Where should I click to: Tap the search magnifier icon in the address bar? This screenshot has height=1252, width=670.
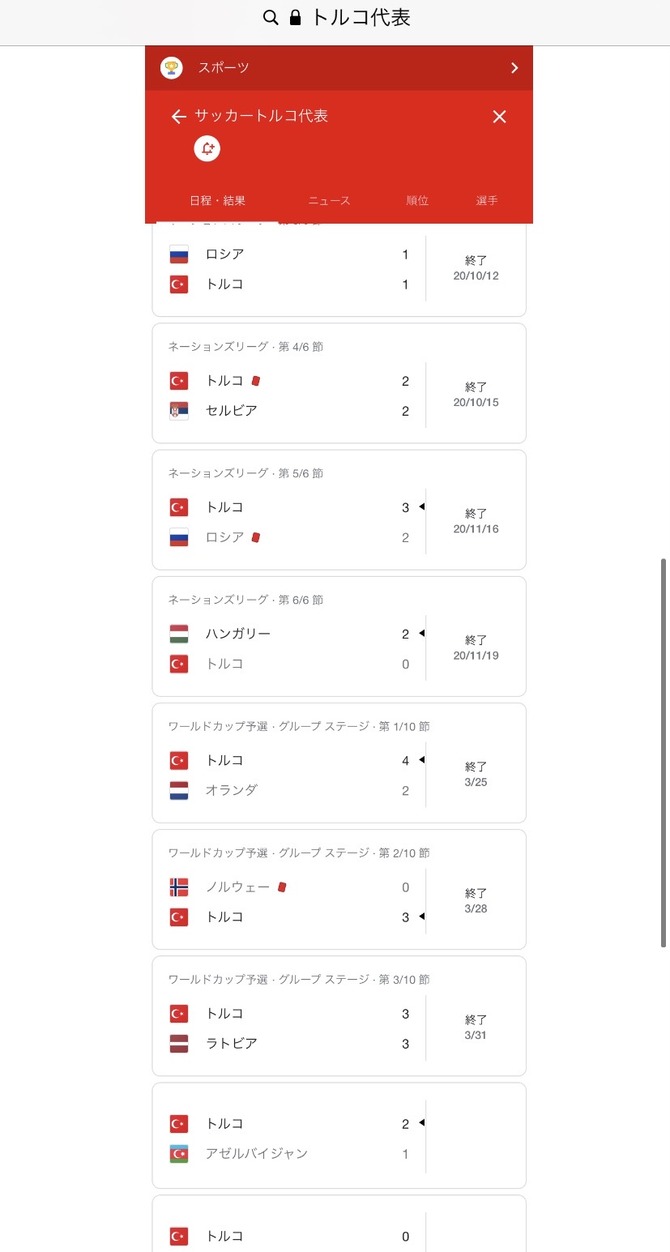270,18
